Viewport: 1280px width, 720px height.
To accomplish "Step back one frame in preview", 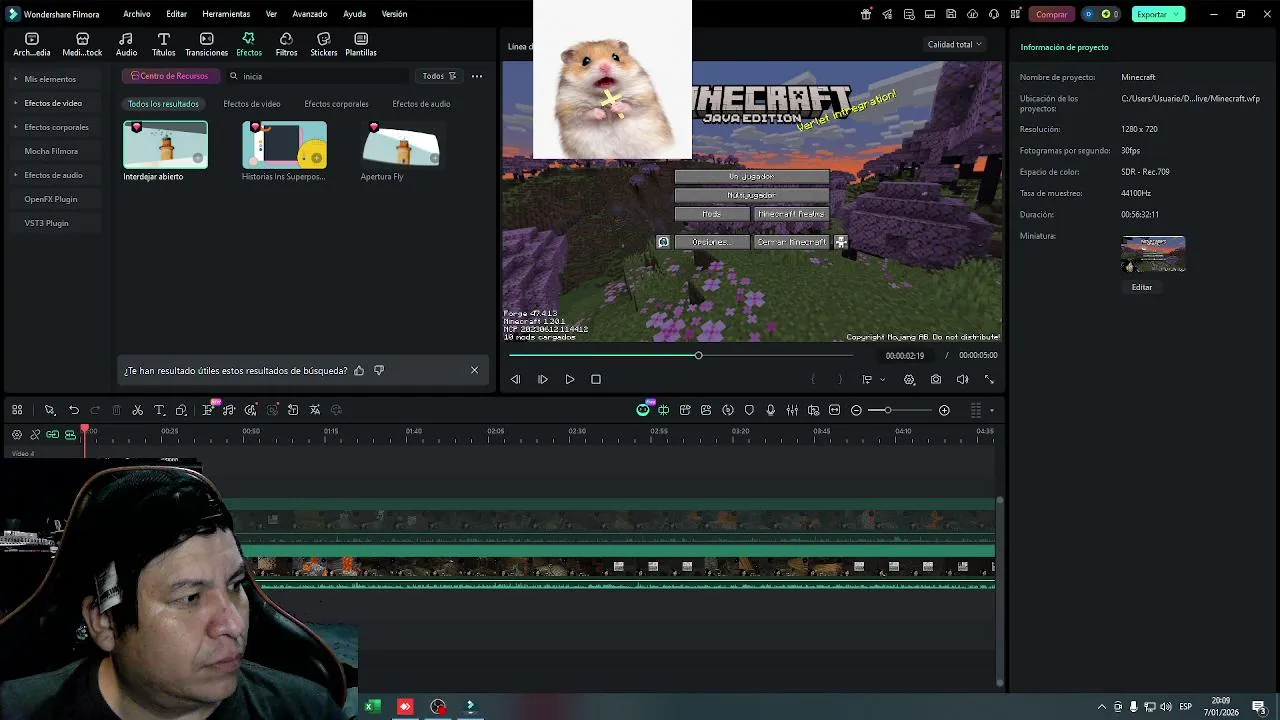I will (515, 379).
